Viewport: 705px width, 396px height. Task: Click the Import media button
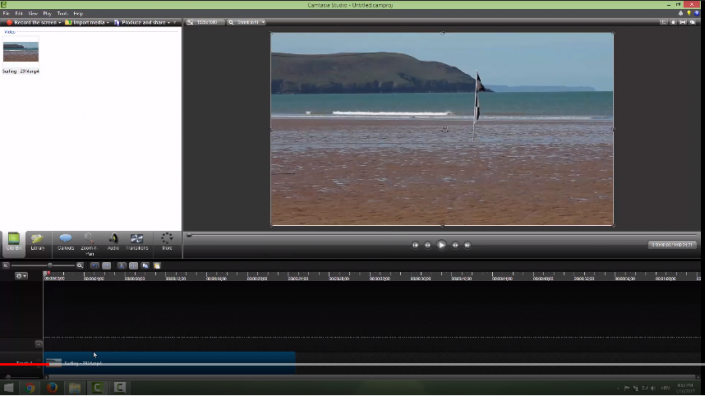pos(87,22)
